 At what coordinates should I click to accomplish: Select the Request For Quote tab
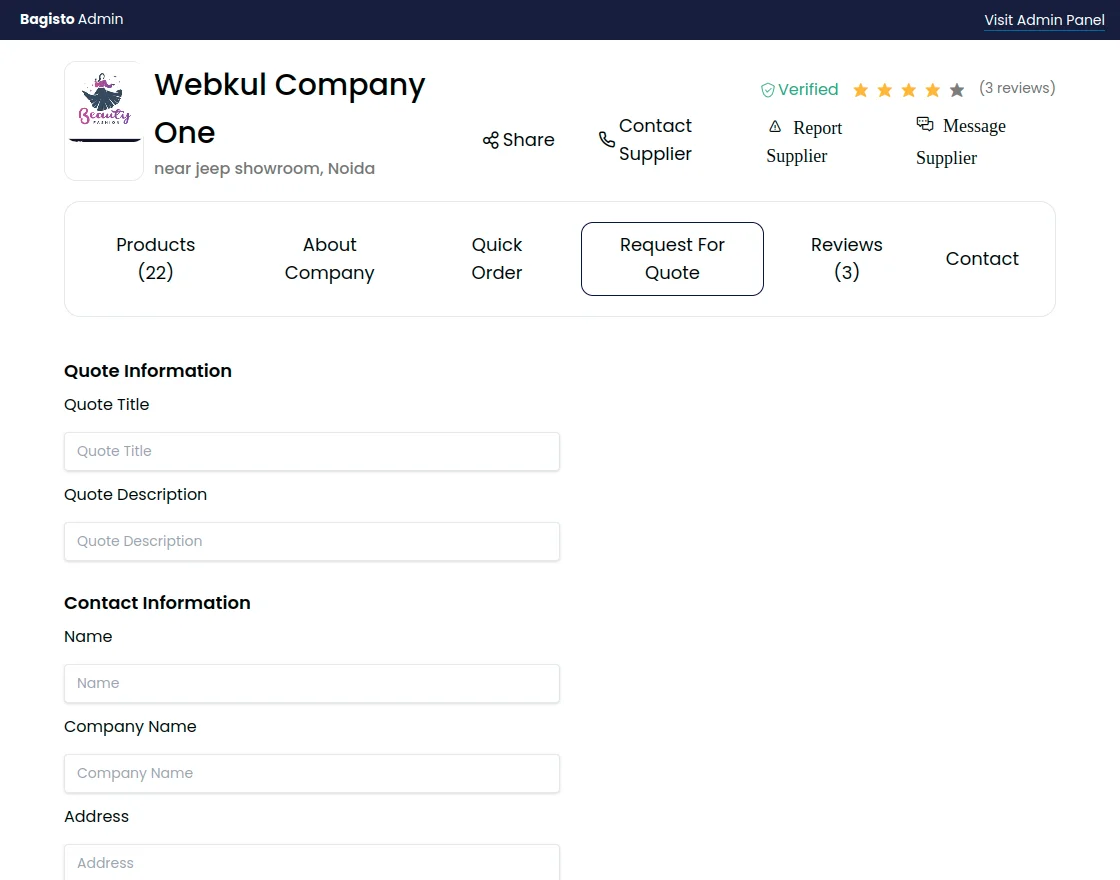[672, 259]
